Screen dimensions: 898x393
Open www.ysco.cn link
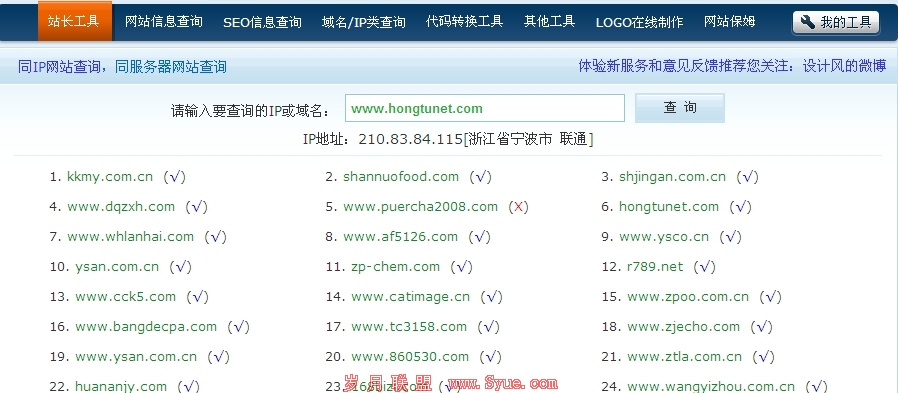664,237
